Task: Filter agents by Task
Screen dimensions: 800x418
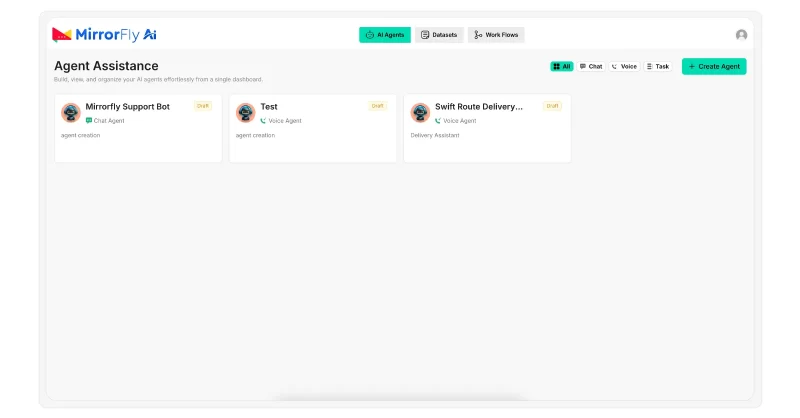Action: click(x=658, y=66)
